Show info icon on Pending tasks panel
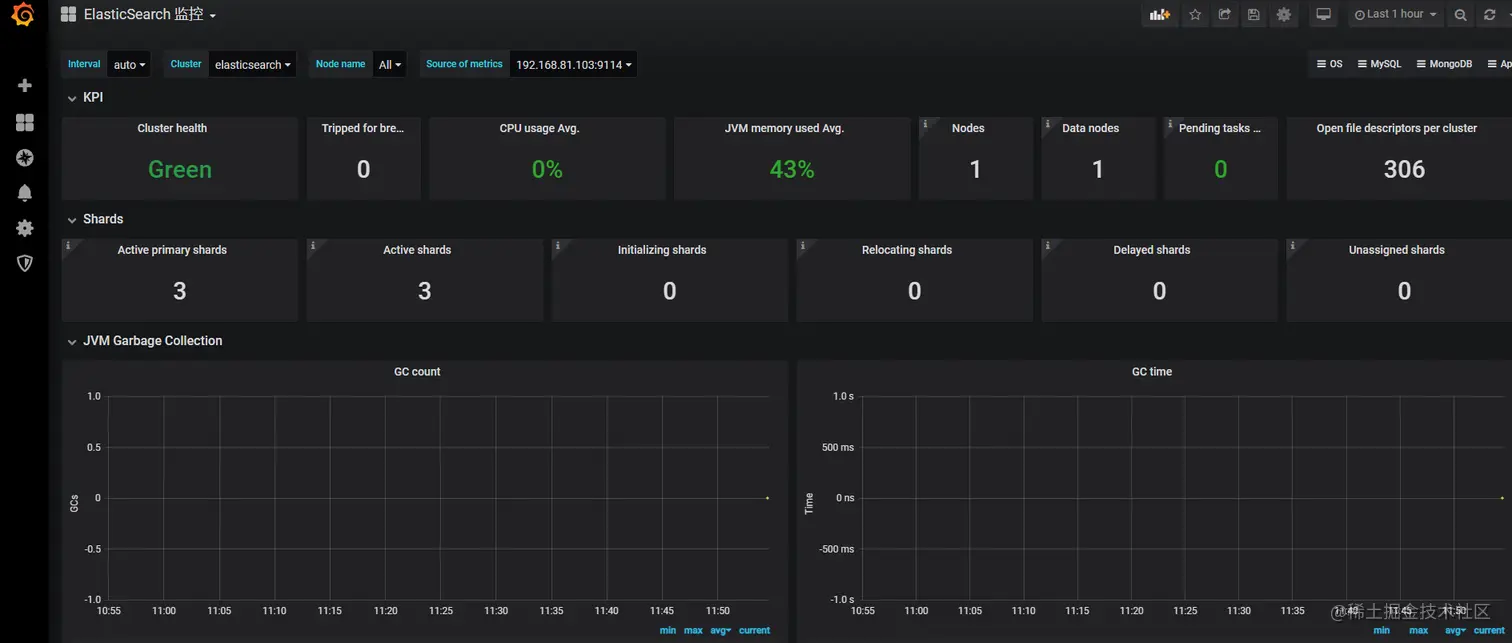Image resolution: width=1512 pixels, height=643 pixels. (1170, 124)
